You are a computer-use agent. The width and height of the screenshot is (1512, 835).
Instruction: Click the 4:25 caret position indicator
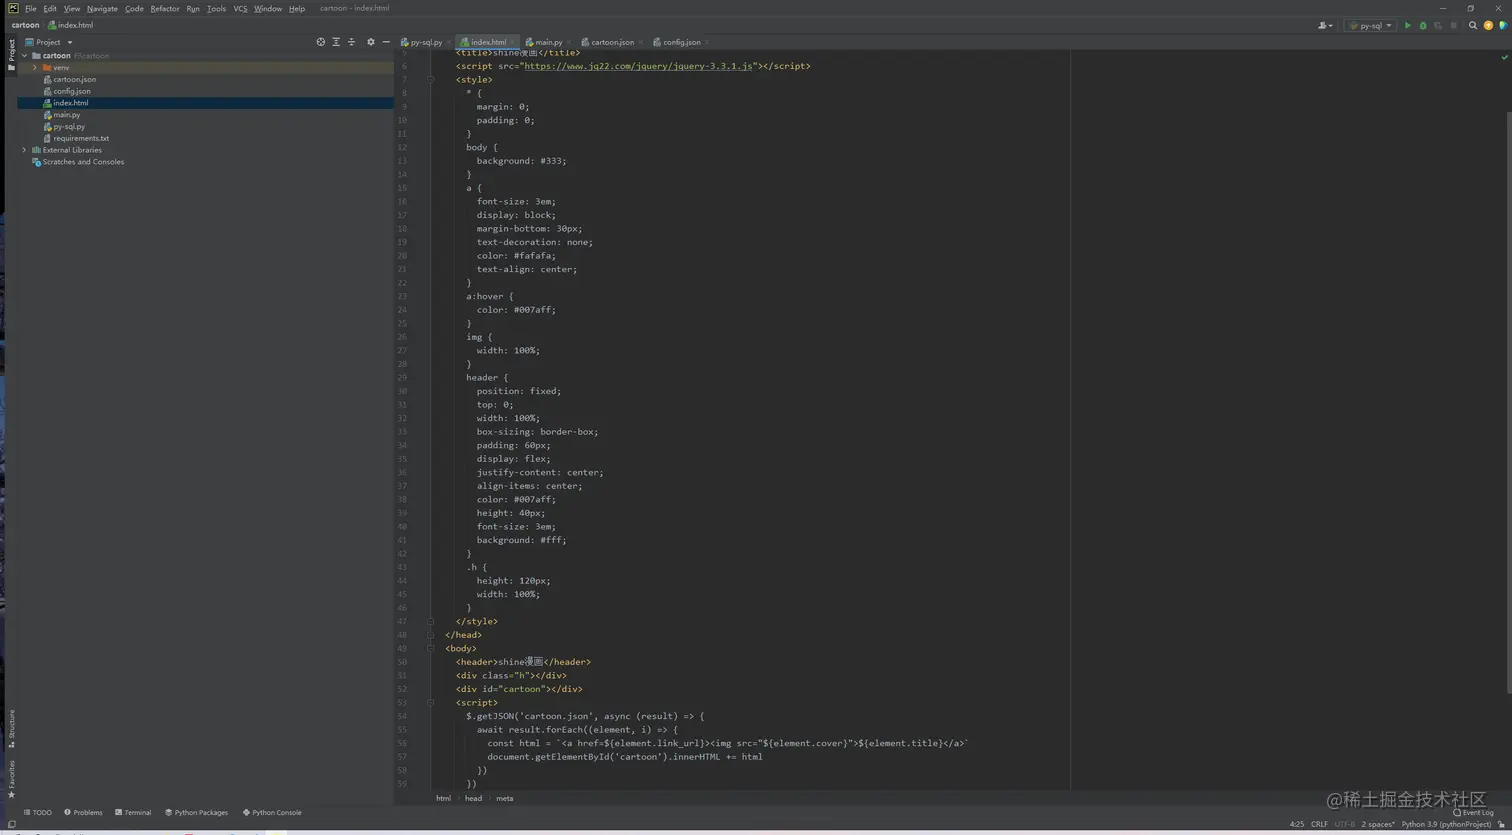click(x=1297, y=824)
